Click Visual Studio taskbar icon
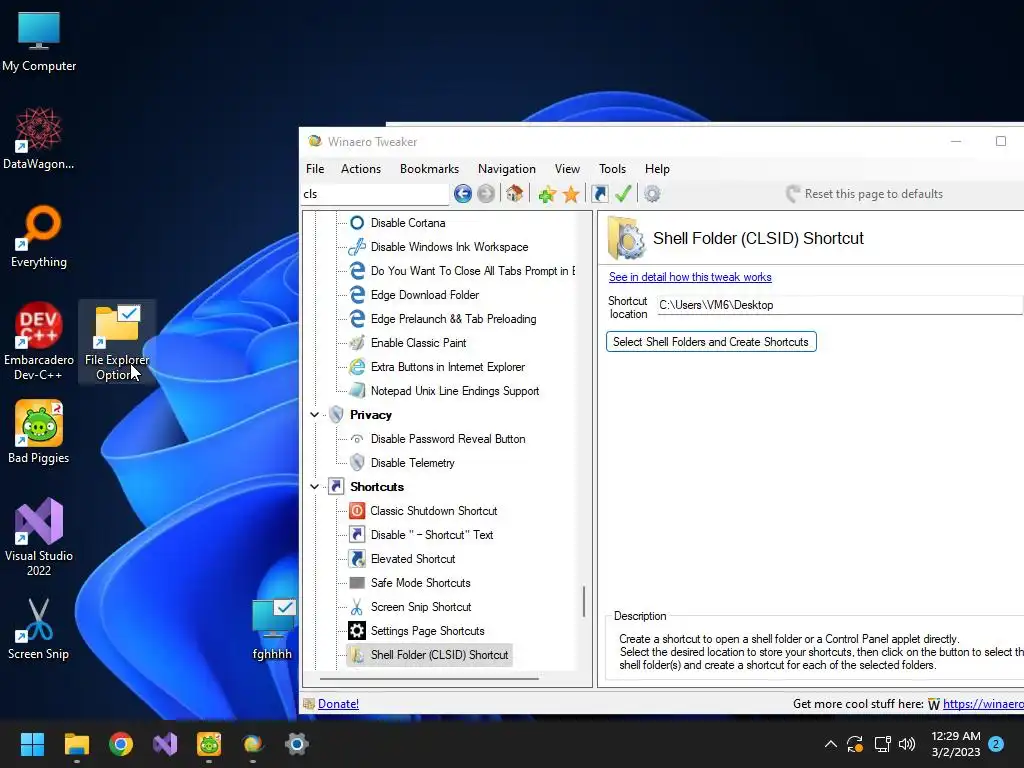 click(x=165, y=744)
